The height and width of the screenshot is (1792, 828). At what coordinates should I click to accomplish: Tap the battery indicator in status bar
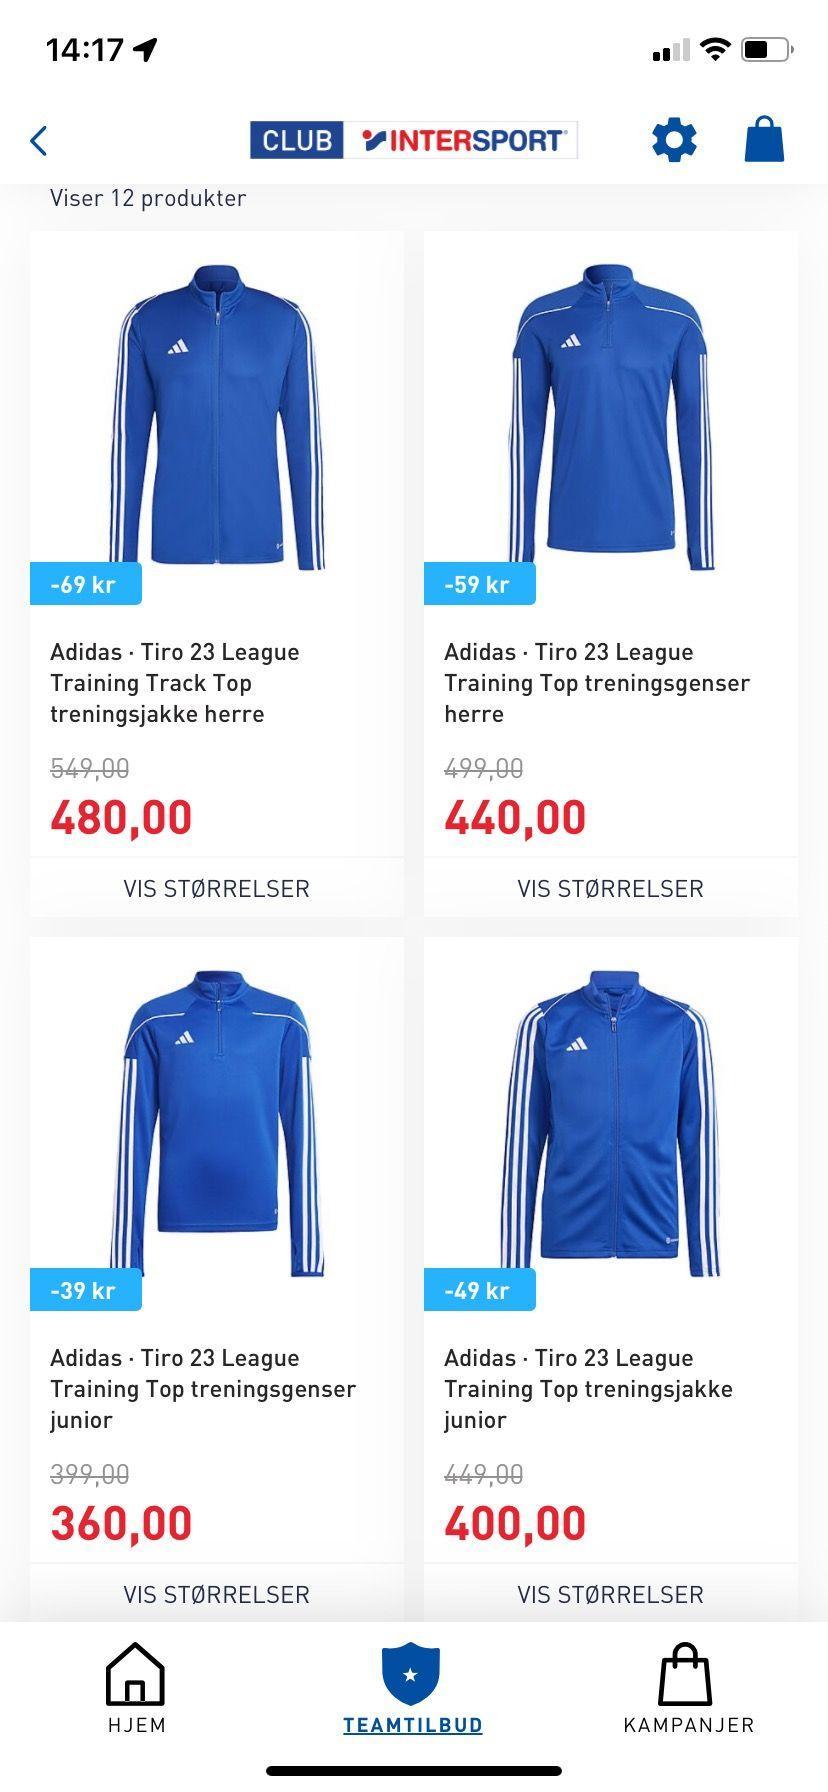click(767, 49)
